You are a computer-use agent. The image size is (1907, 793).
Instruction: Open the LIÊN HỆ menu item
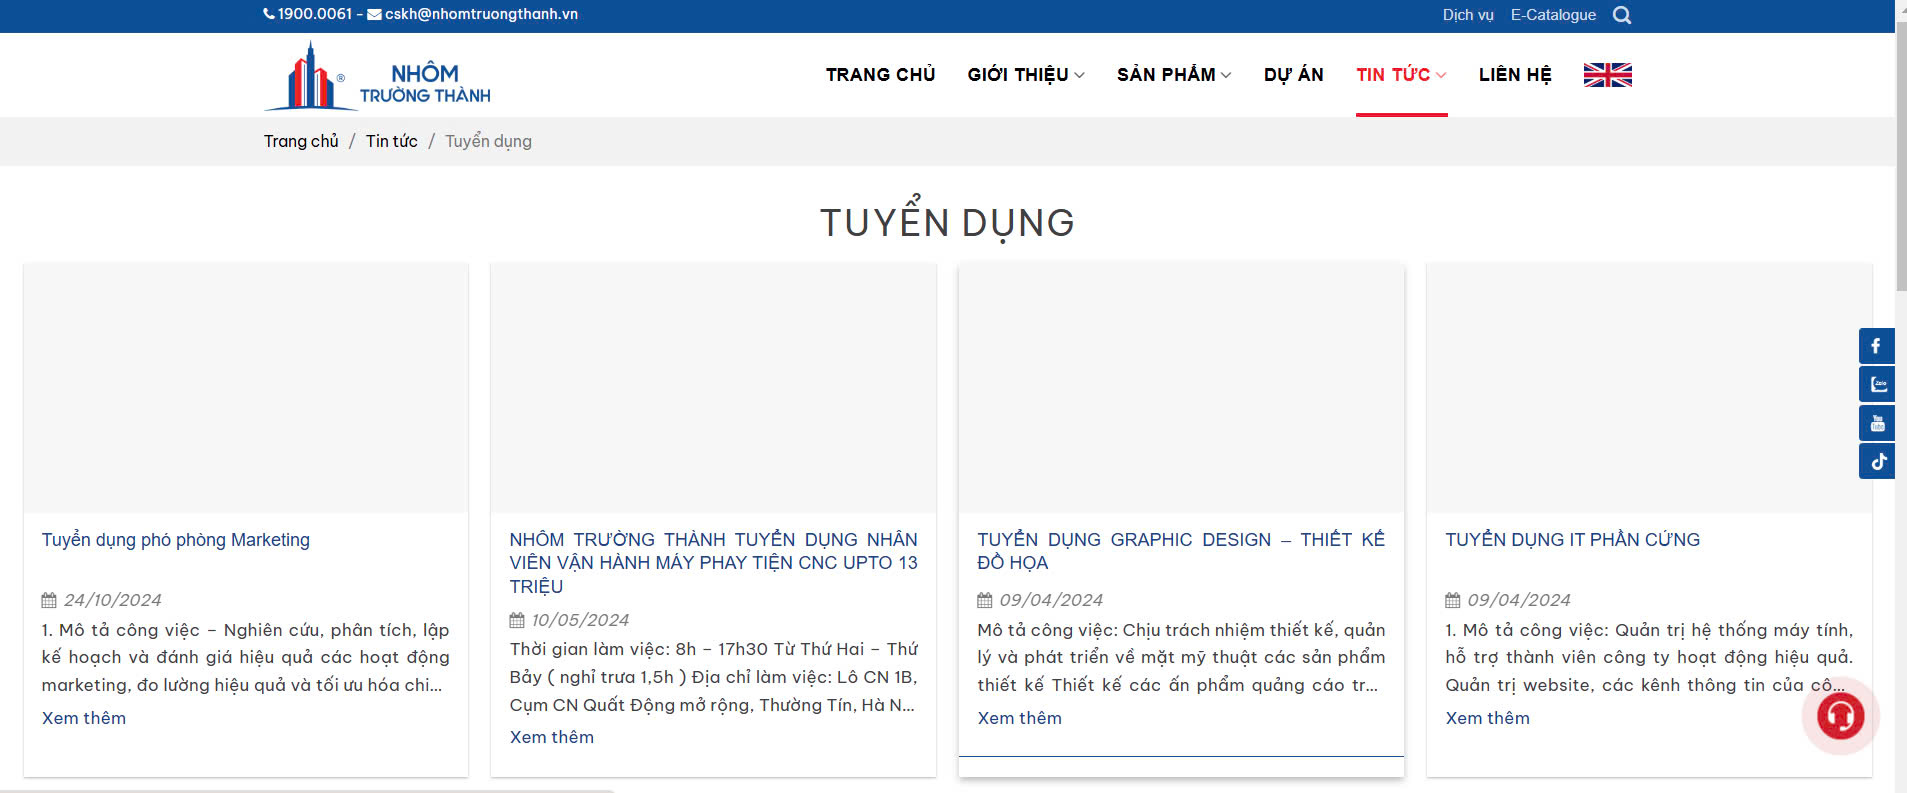[1515, 75]
